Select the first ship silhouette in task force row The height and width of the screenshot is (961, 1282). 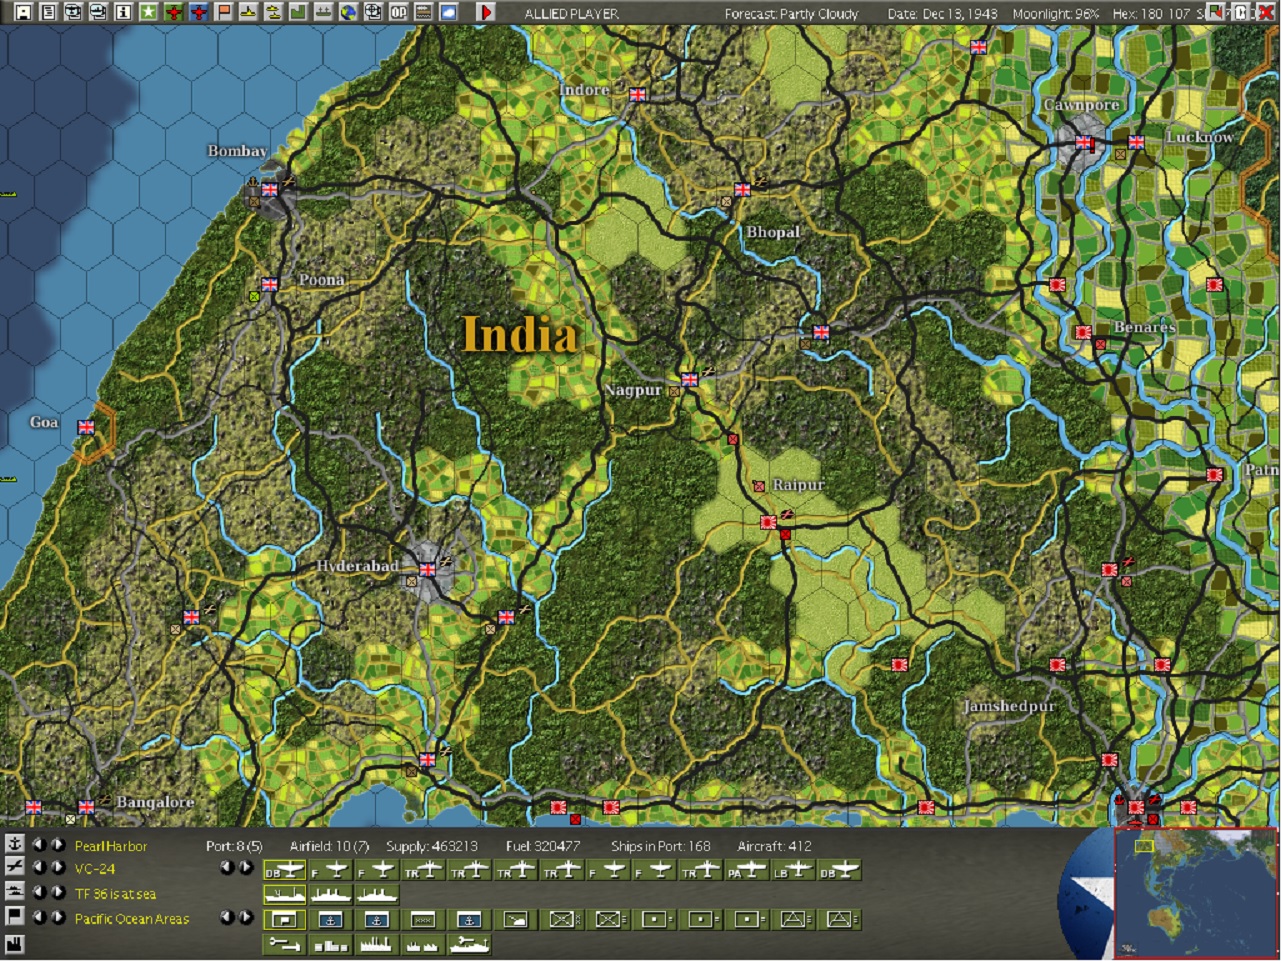coord(284,894)
